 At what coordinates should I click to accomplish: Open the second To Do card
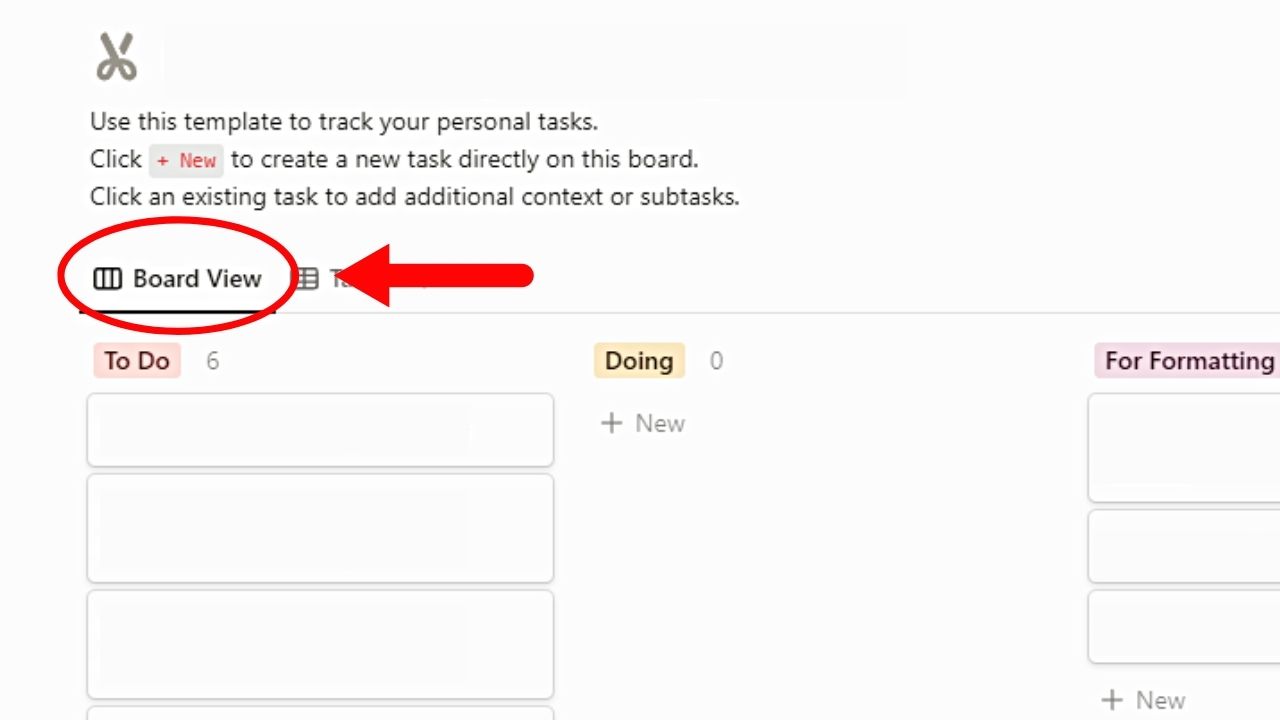[320, 528]
